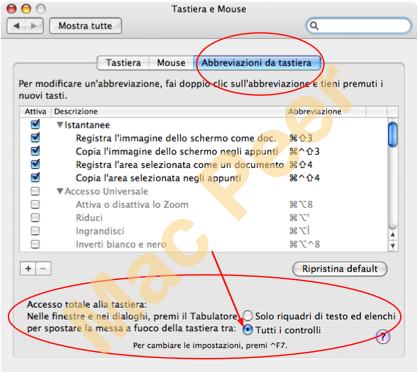Go forward with the right arrow button
Viewport: 417px width, 372px height.
coord(34,26)
